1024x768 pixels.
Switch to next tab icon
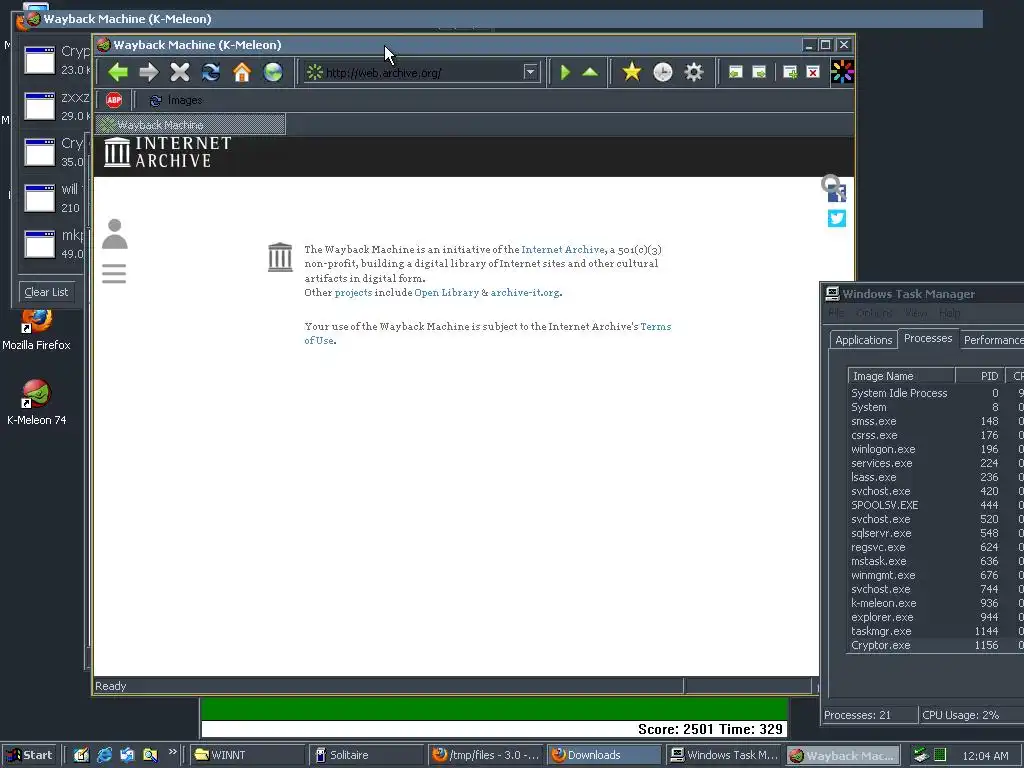click(759, 72)
